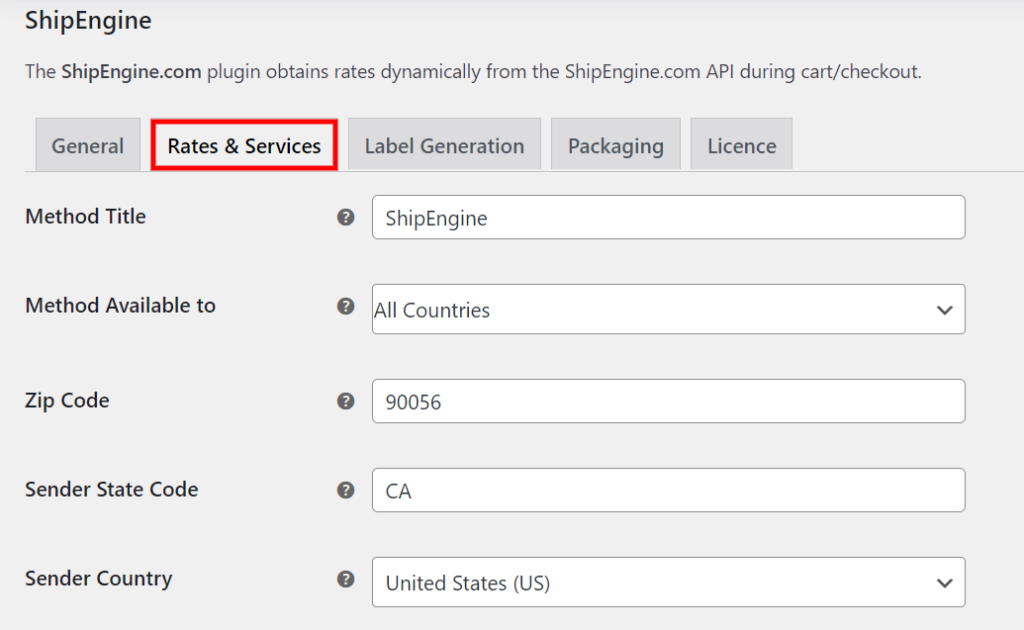
Task: Click the ShipEngine page heading
Action: tap(88, 20)
